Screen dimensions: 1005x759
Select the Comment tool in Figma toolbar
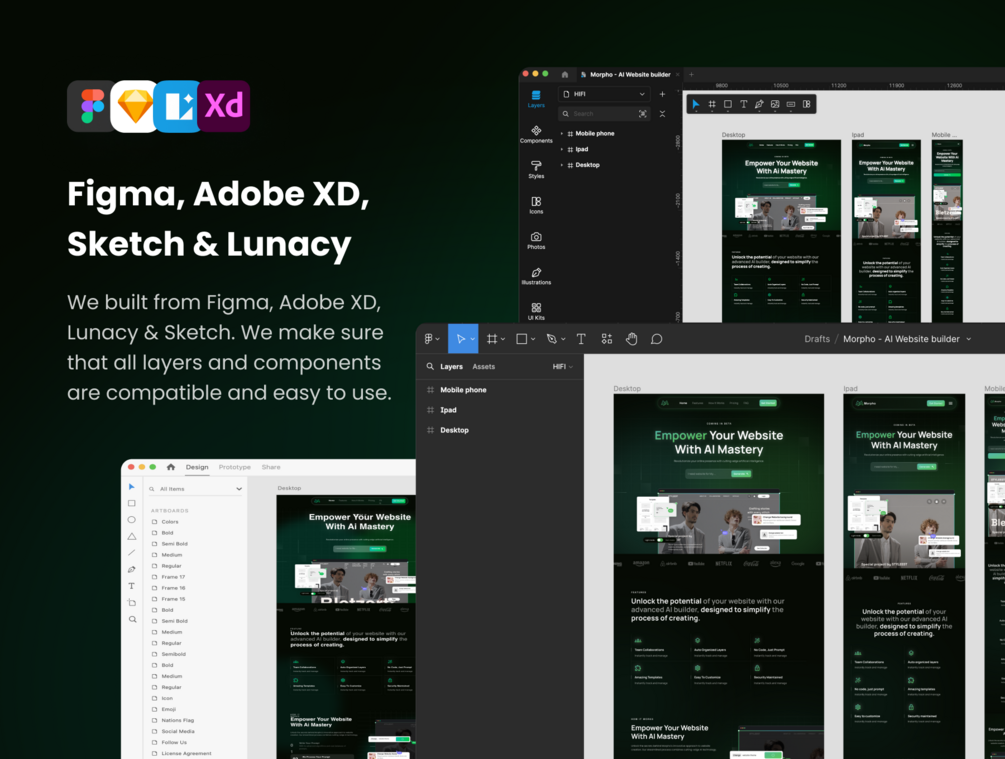point(656,339)
